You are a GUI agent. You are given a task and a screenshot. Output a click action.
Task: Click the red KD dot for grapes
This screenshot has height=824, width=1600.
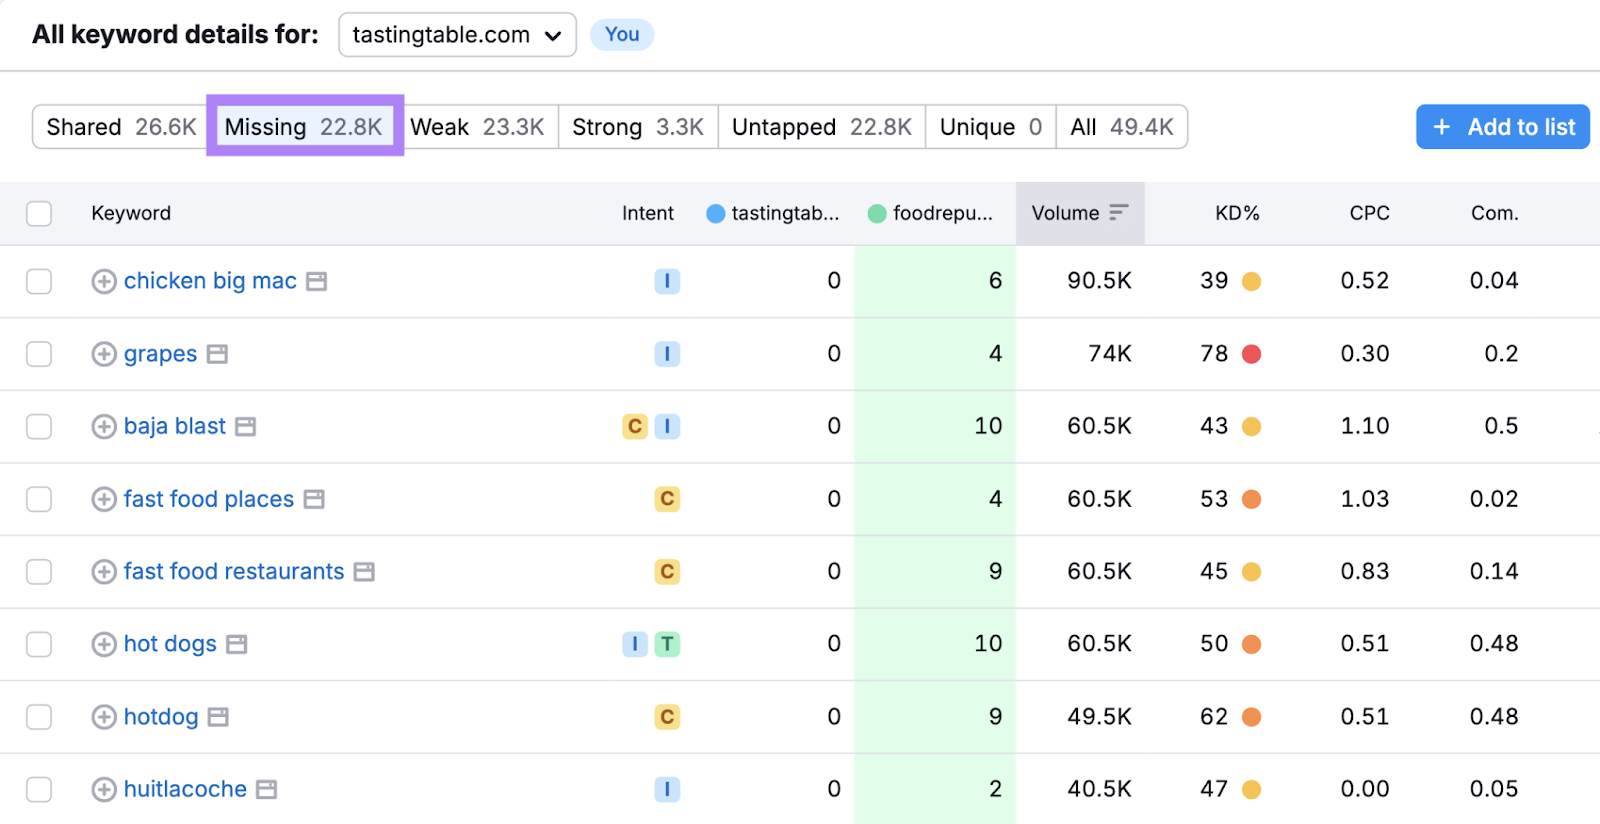[x=1251, y=354]
